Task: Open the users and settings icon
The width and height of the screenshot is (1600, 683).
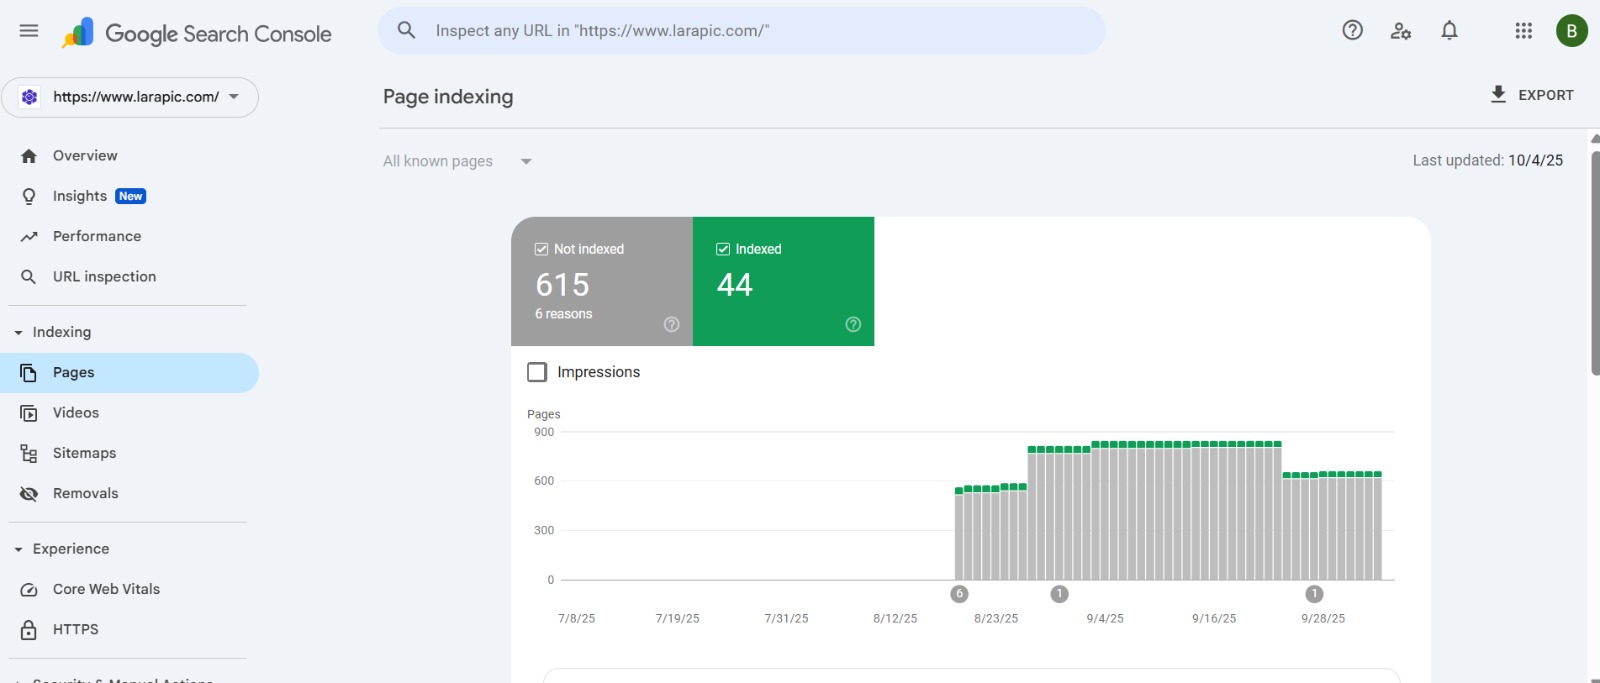Action: pyautogui.click(x=1400, y=31)
